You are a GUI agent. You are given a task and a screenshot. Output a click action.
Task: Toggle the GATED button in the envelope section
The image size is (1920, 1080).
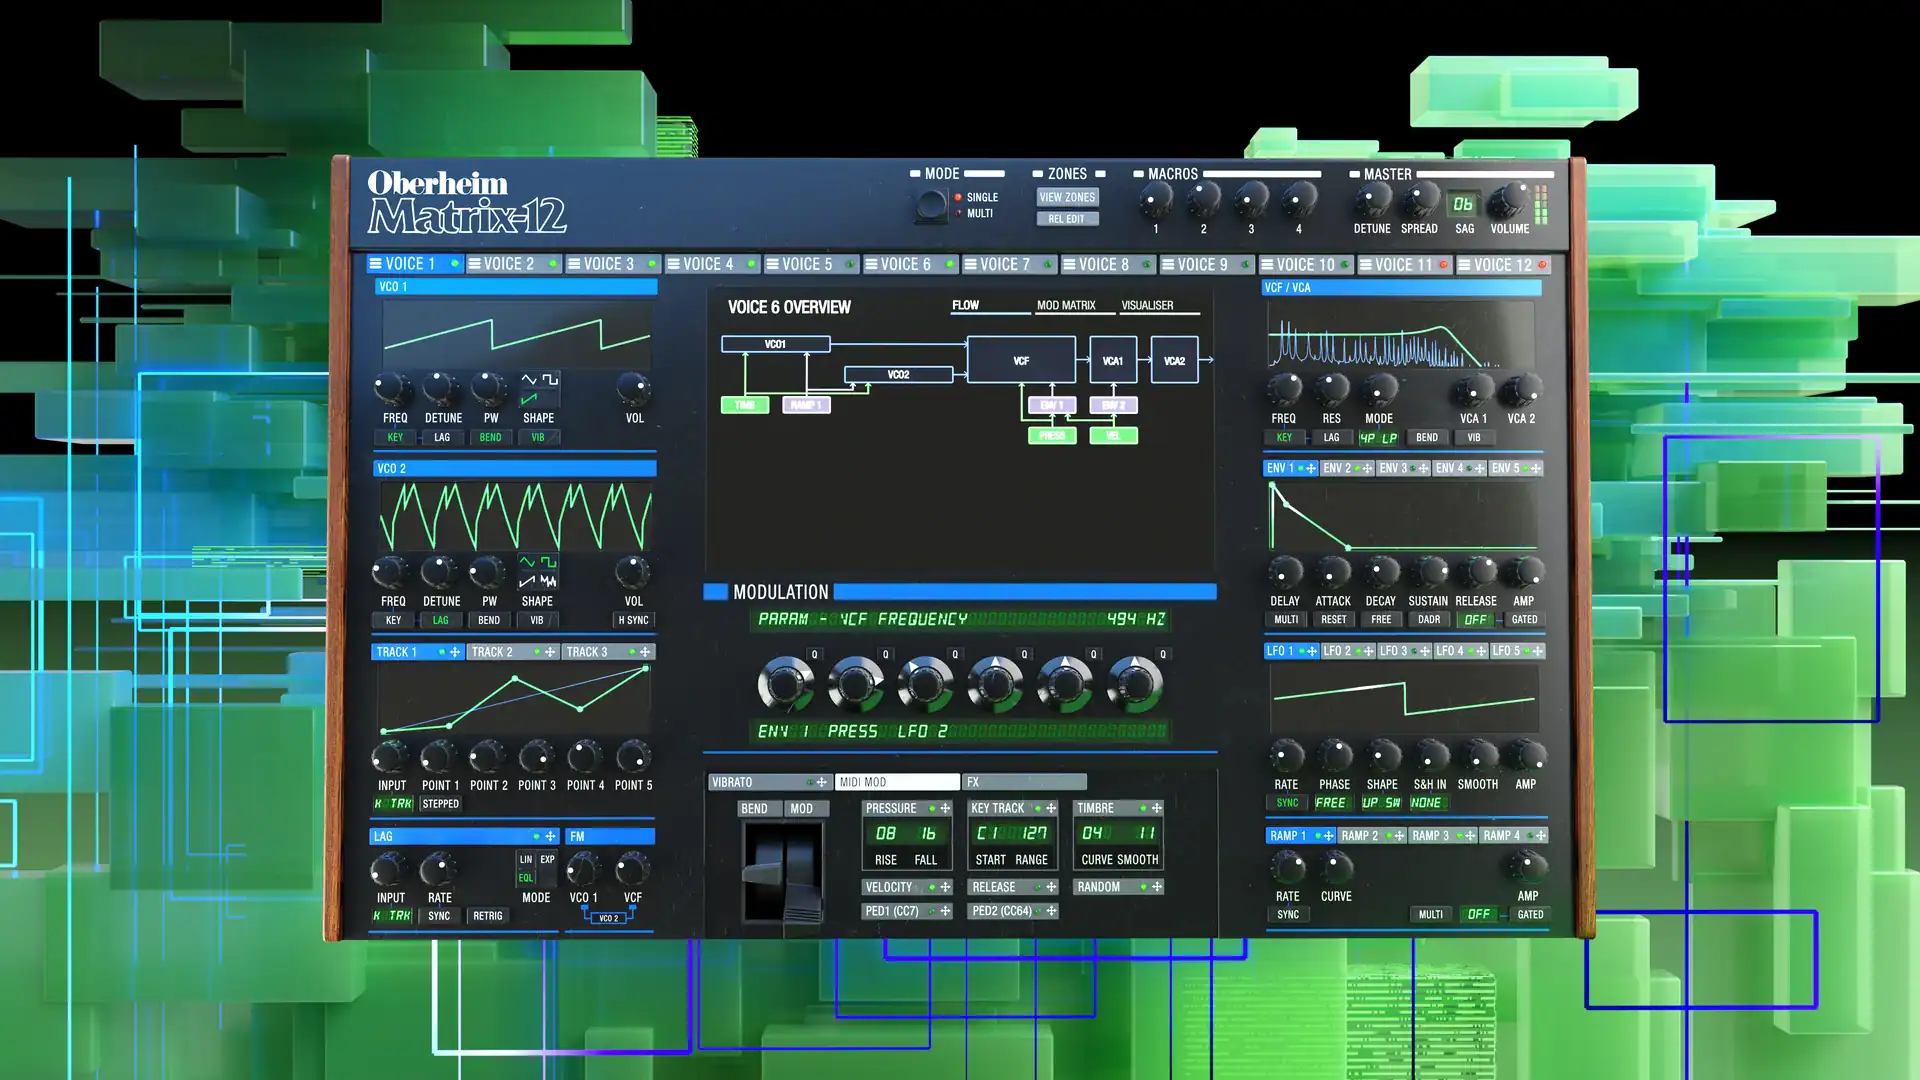point(1524,620)
